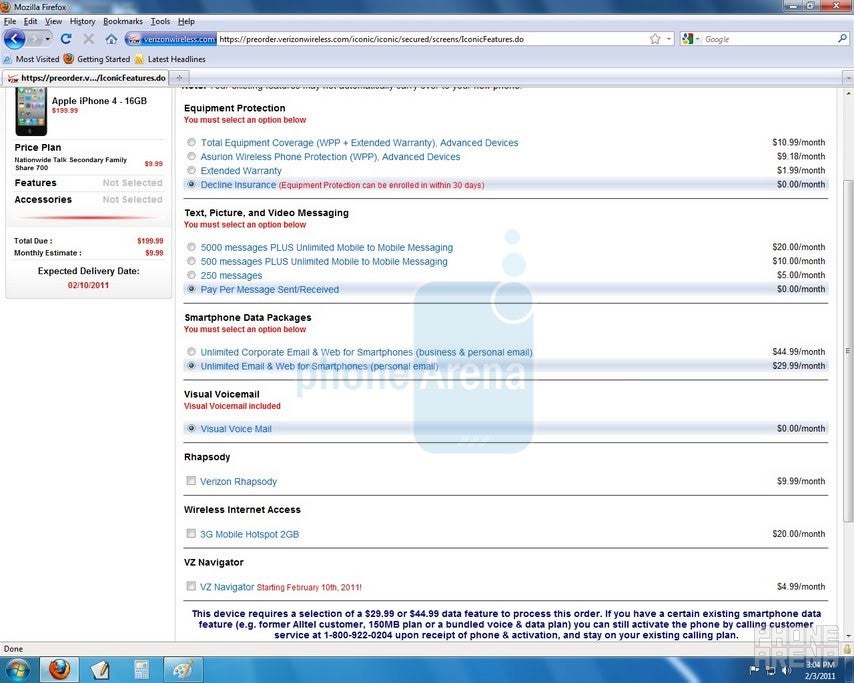Open the Tools menu
The height and width of the screenshot is (683, 854).
(x=160, y=21)
